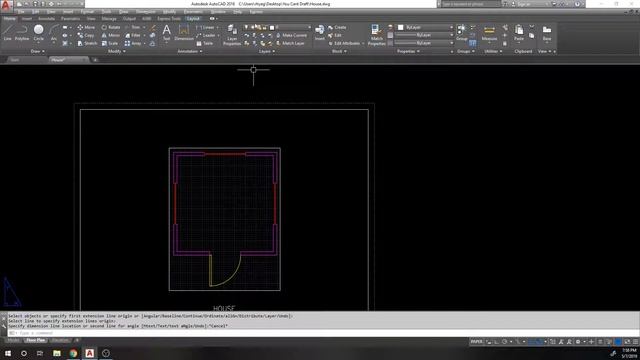Toggle PAPER space status button

click(476, 342)
